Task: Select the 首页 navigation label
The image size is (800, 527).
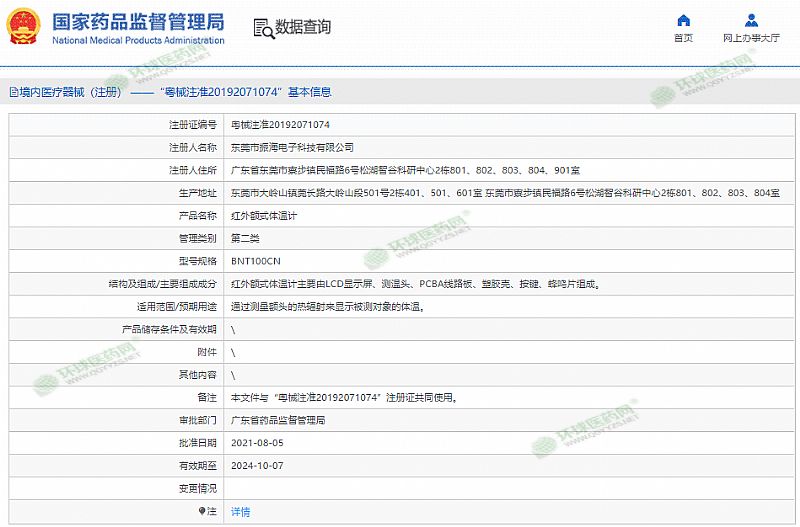Action: coord(683,38)
